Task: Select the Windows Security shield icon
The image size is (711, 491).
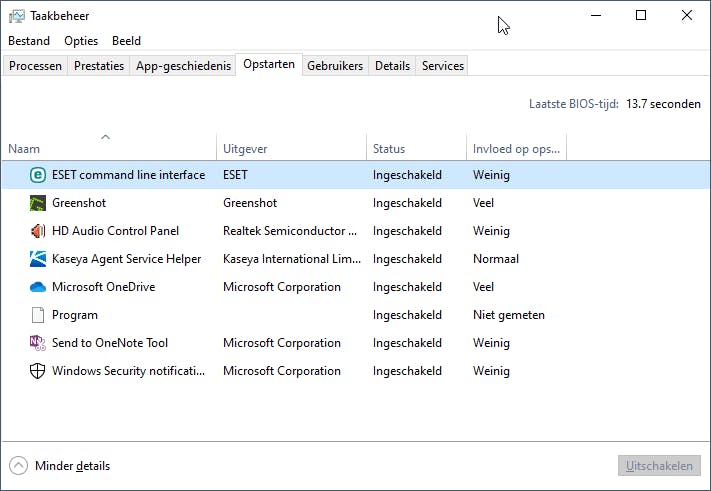Action: 38,371
